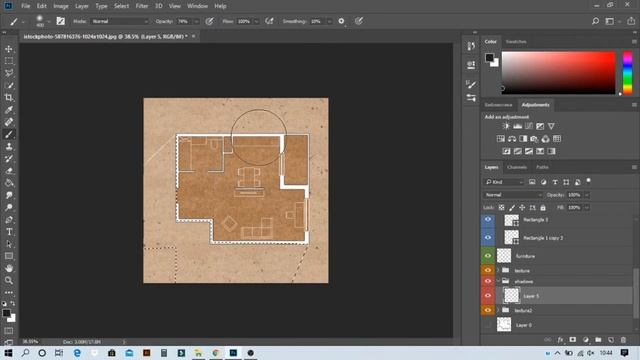Select the Crop tool
This screenshot has width=640, height=360.
(x=9, y=98)
